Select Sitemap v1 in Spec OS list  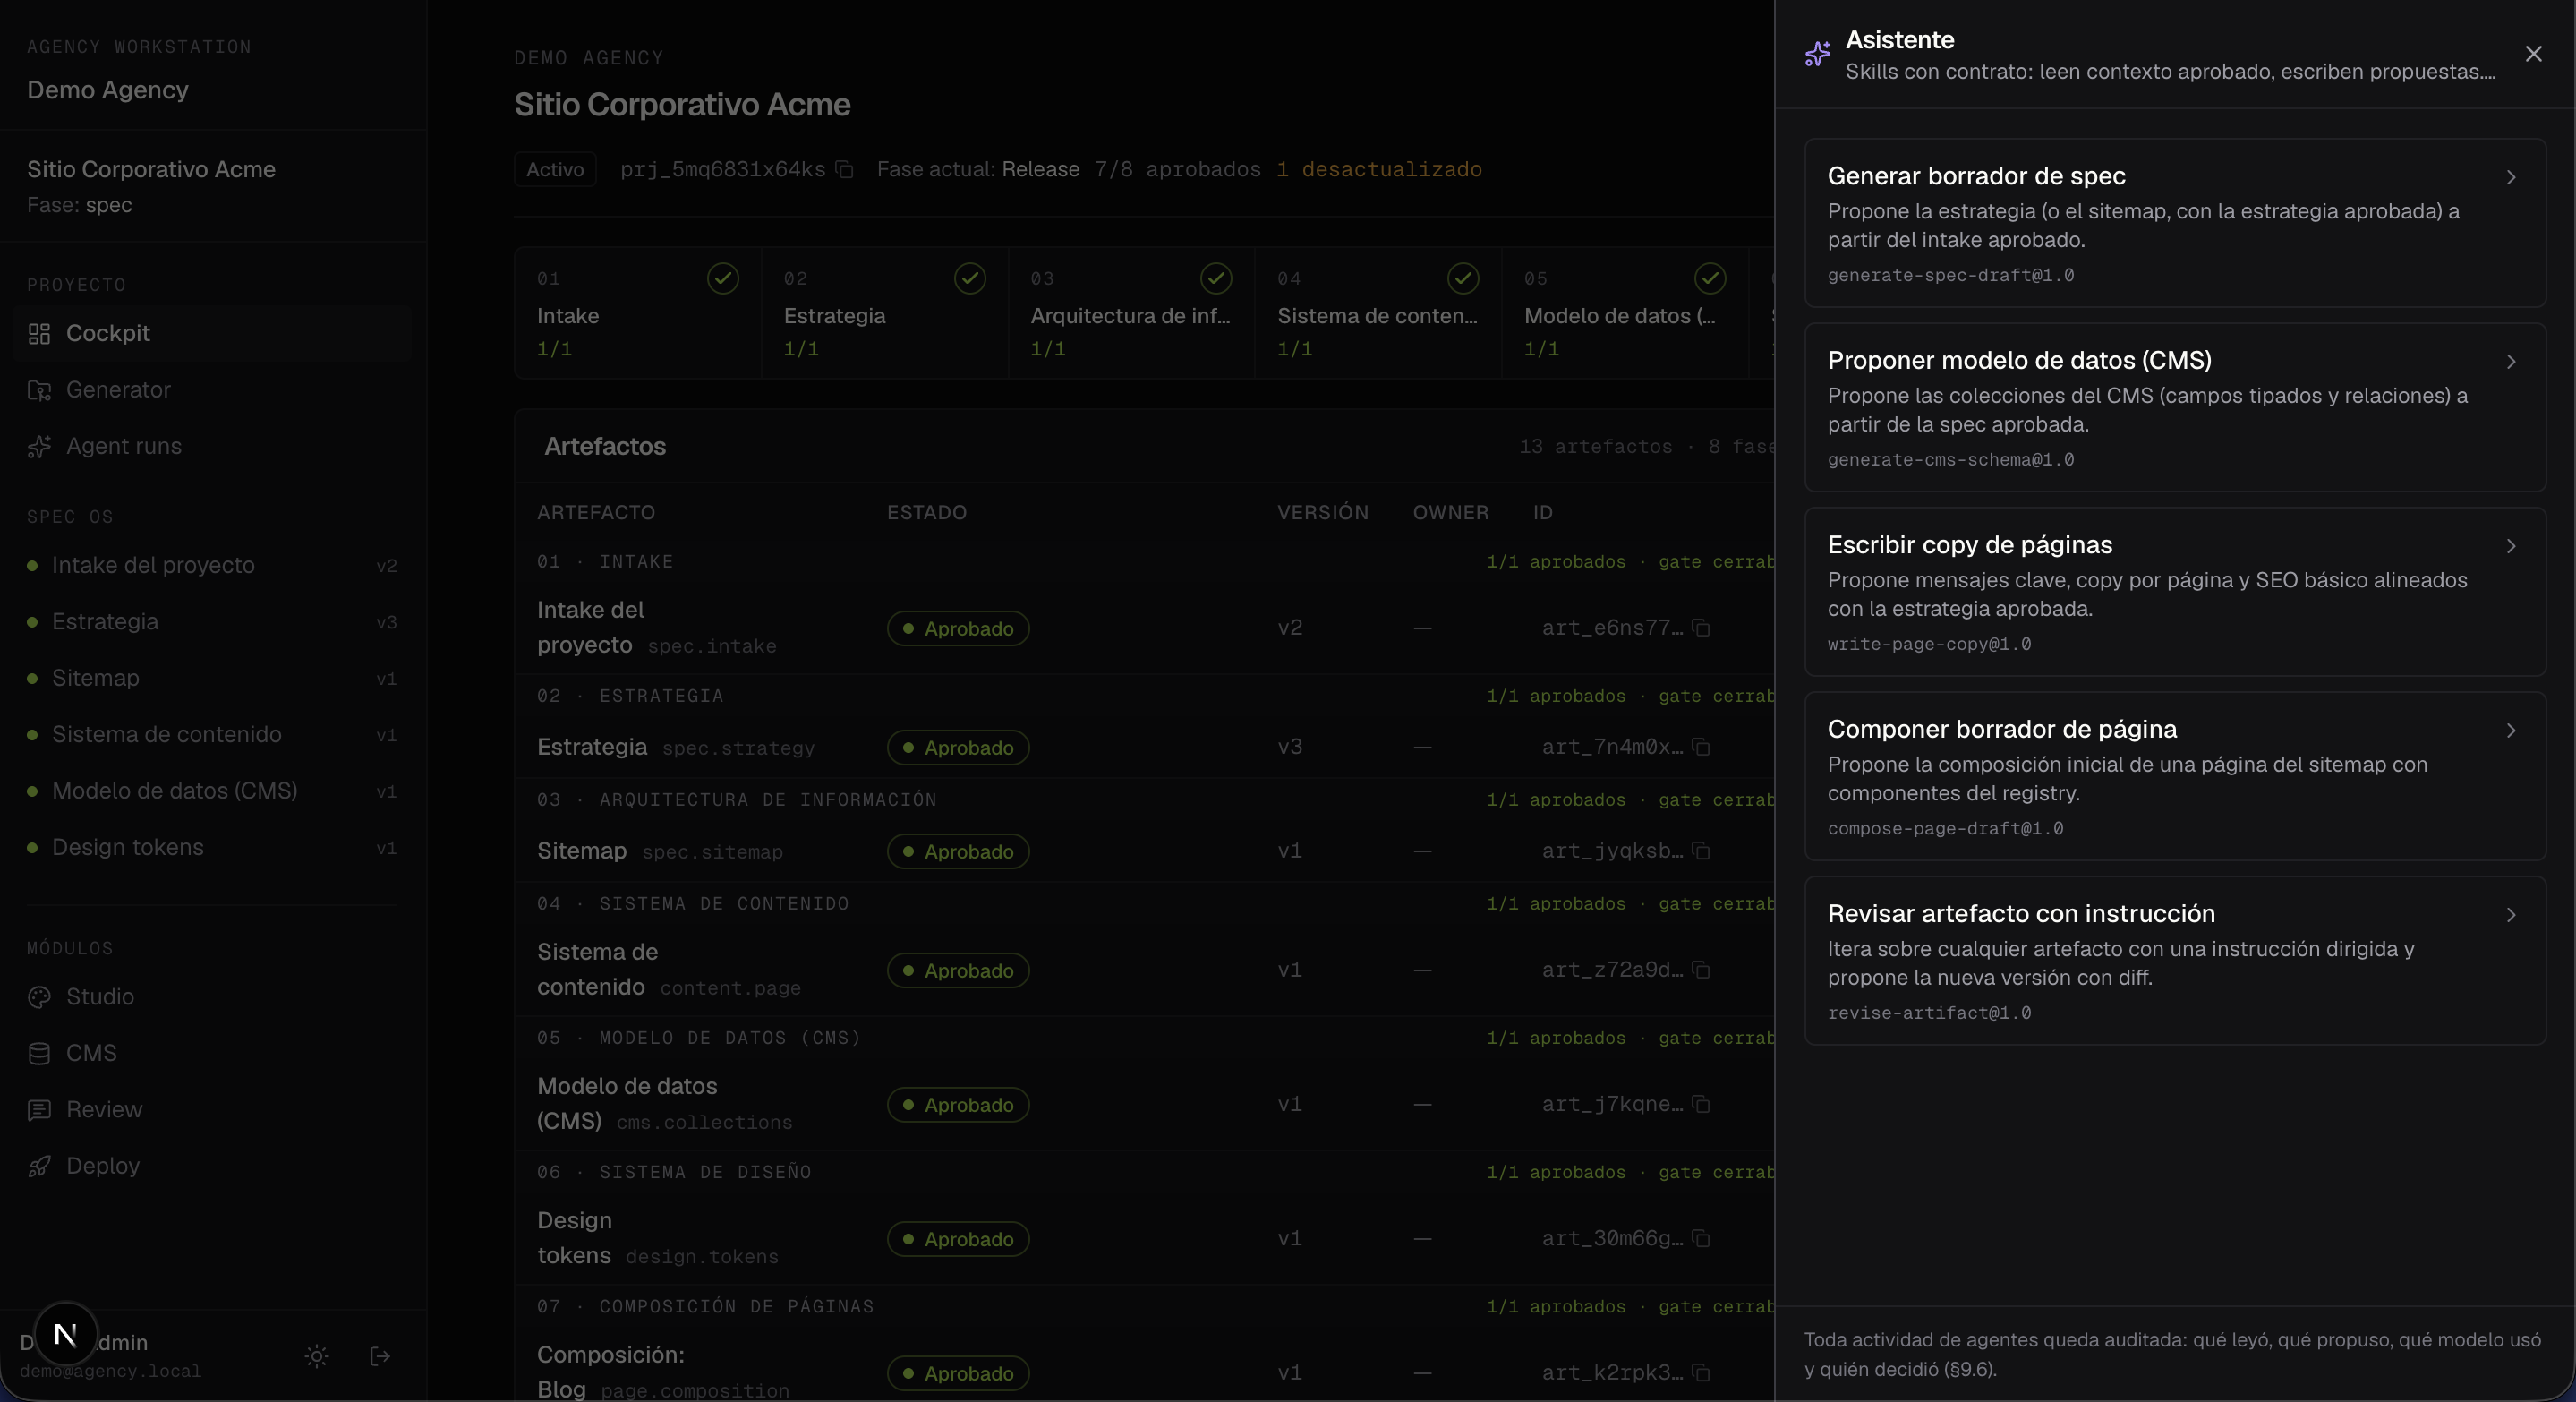pos(213,678)
